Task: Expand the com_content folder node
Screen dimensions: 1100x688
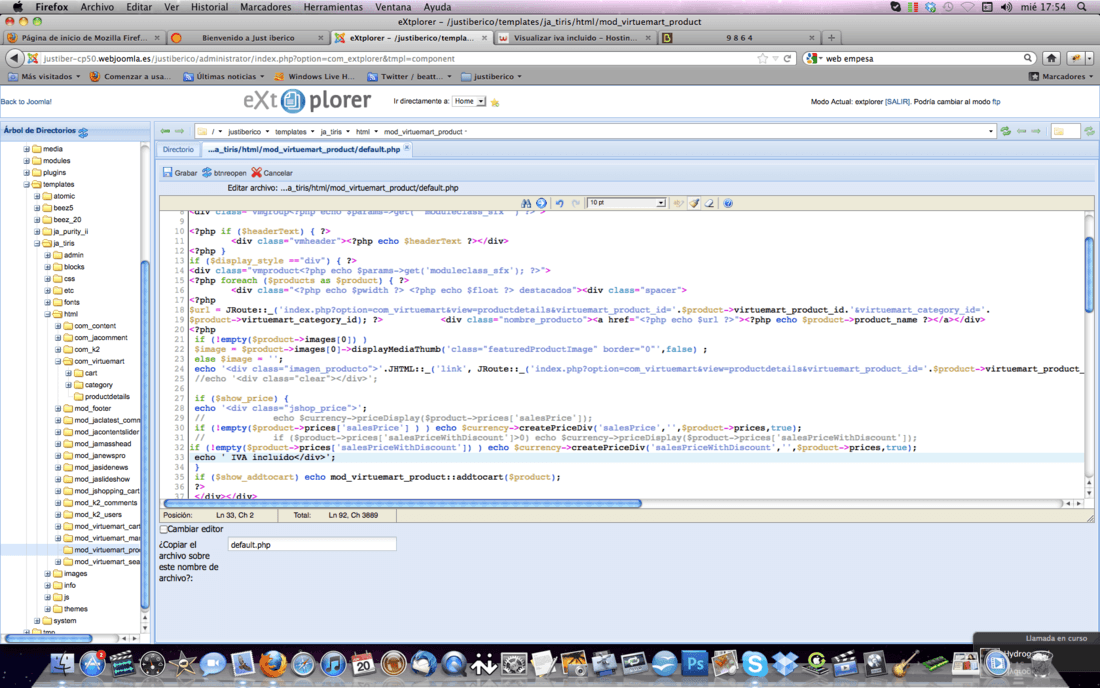Action: (58, 326)
